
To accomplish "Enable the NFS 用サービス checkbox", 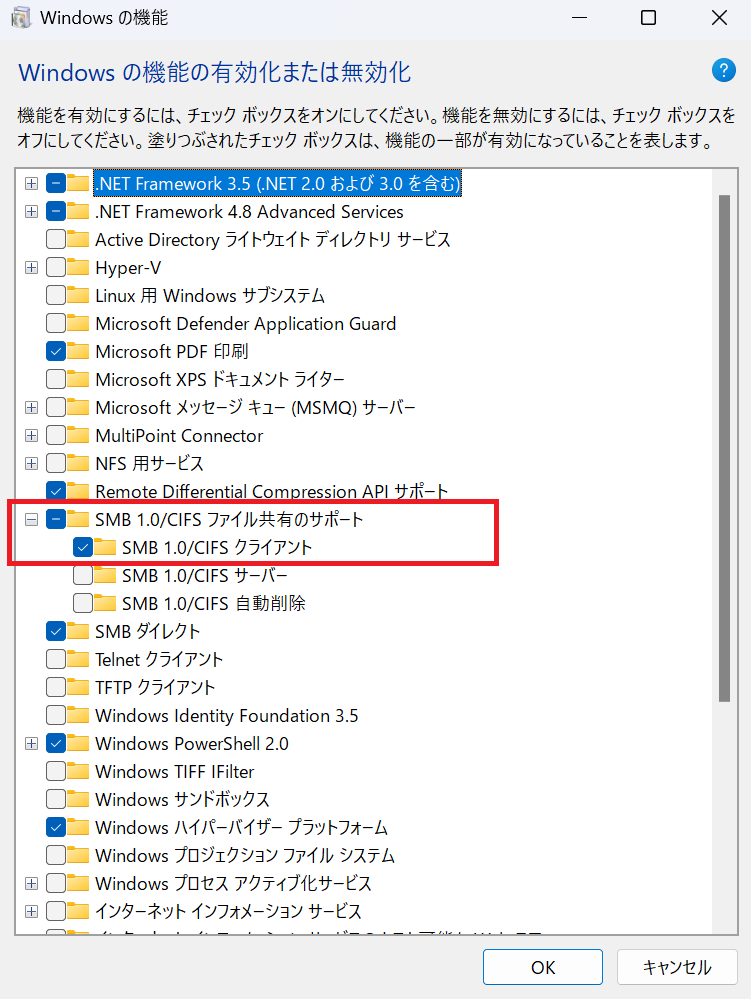I will click(x=56, y=463).
